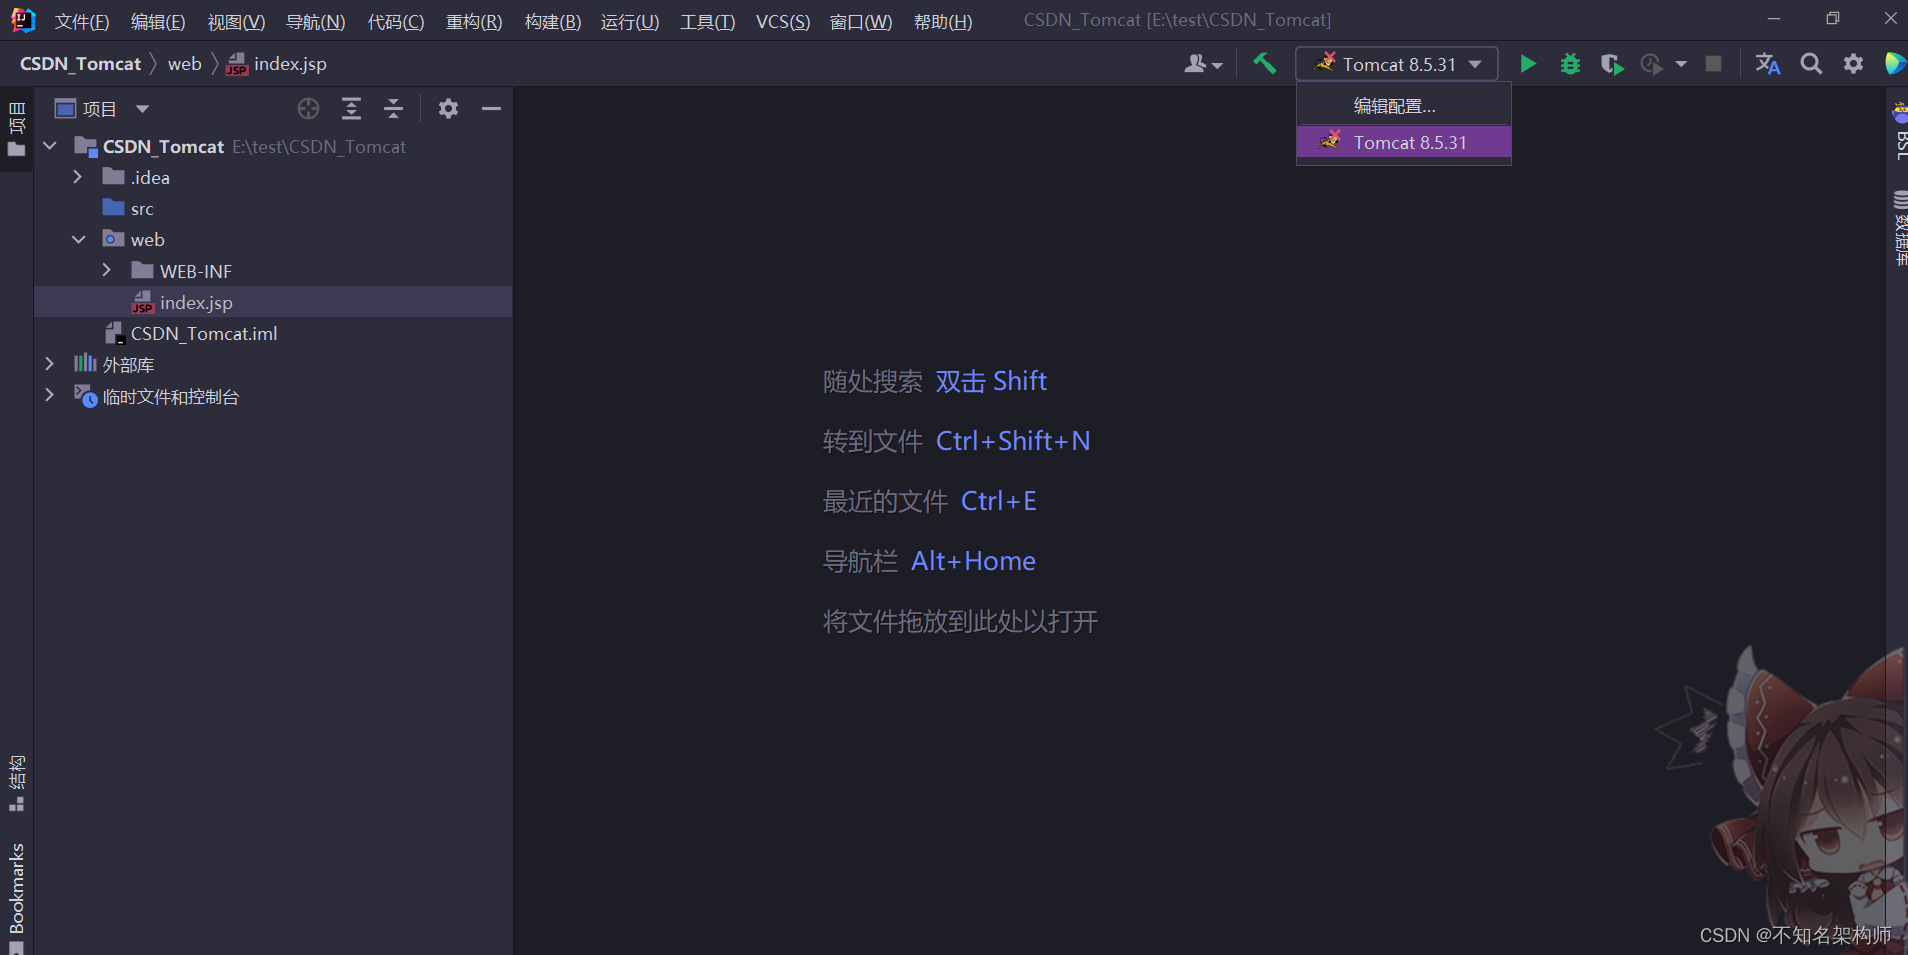Open IDE settings via the gear icon
The height and width of the screenshot is (955, 1908).
(1853, 63)
